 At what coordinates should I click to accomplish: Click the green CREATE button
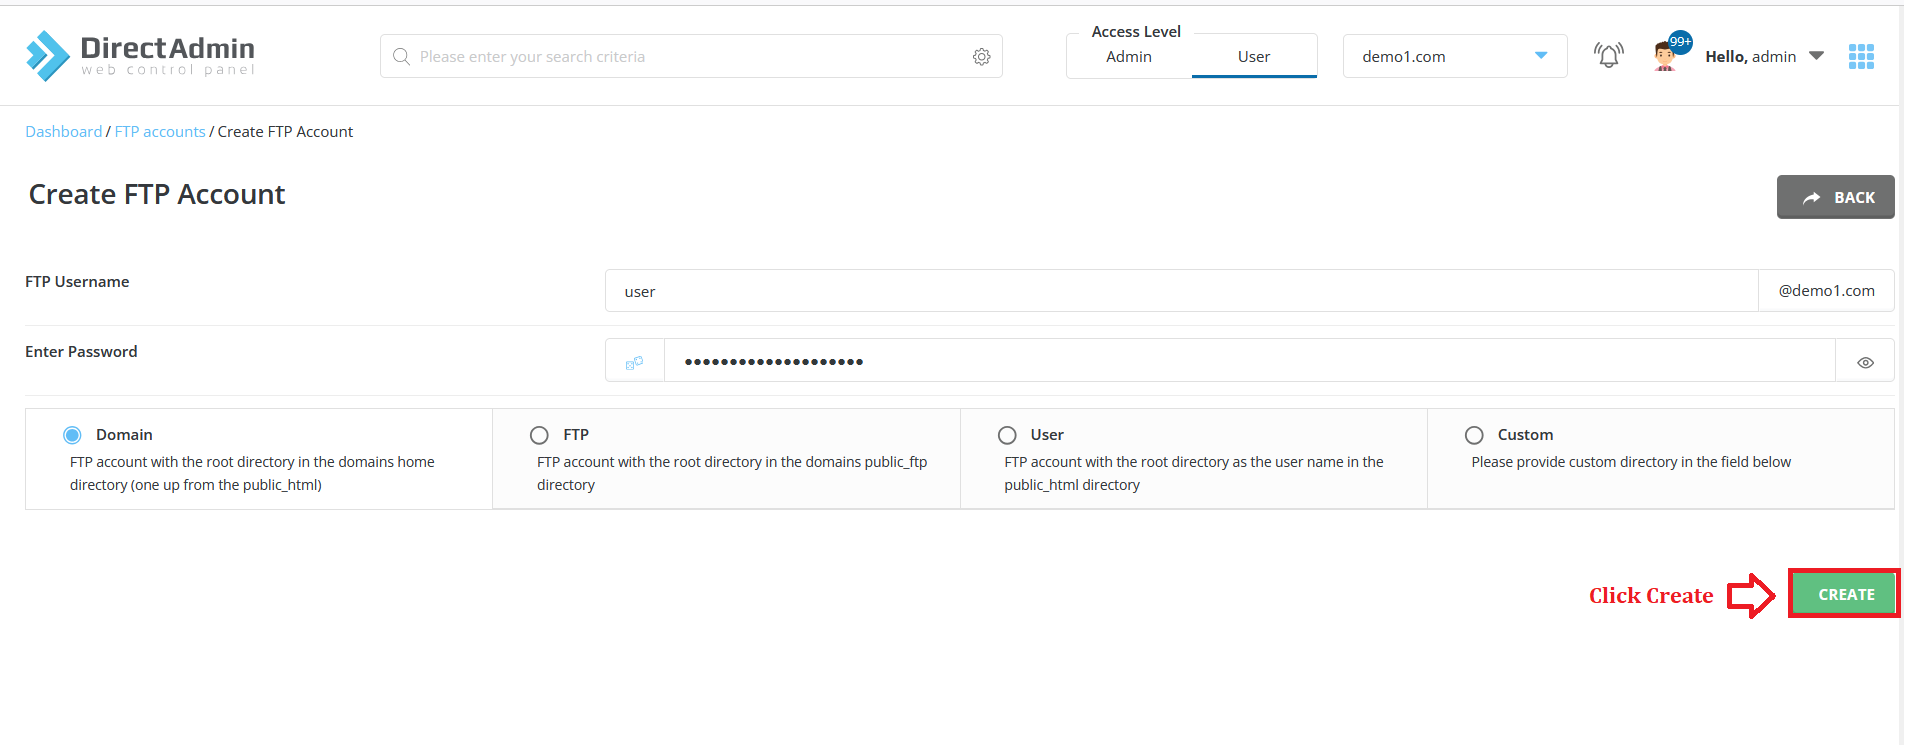point(1845,594)
